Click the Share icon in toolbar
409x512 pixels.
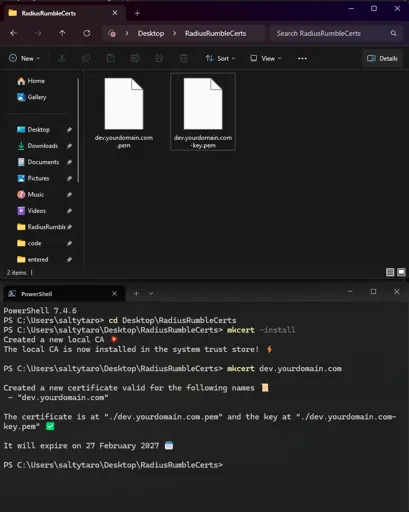[x=159, y=58]
